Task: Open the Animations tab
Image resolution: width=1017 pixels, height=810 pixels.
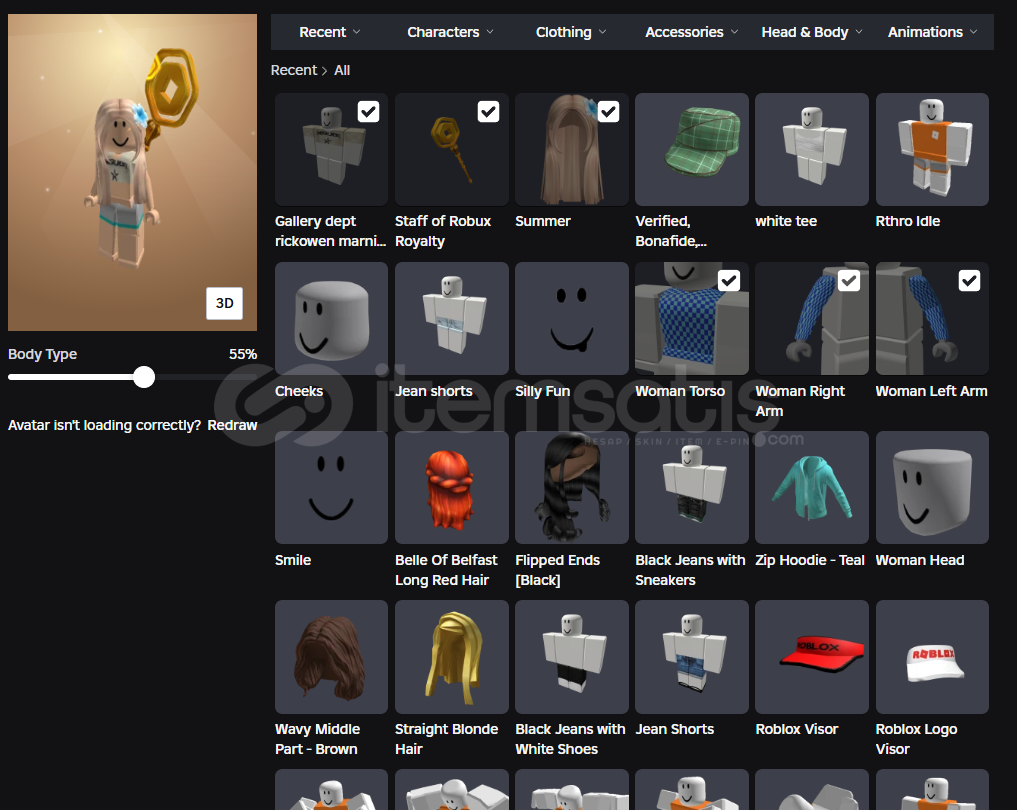Action: (926, 32)
